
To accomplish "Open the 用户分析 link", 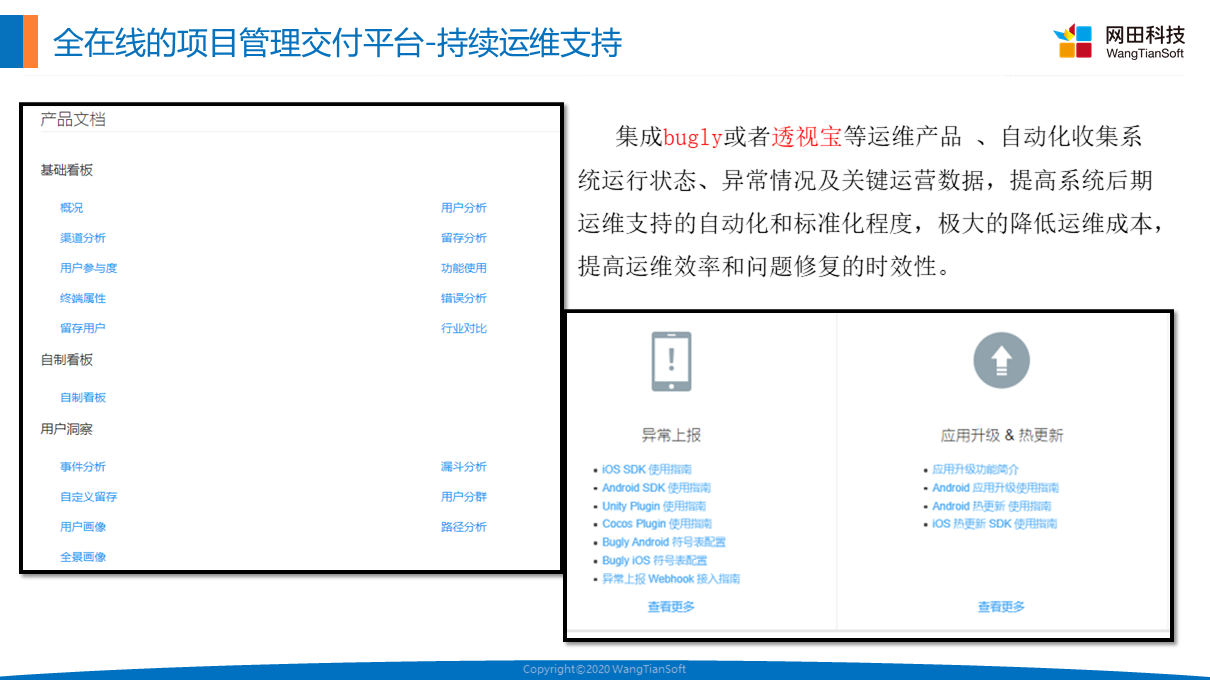I will (x=464, y=208).
